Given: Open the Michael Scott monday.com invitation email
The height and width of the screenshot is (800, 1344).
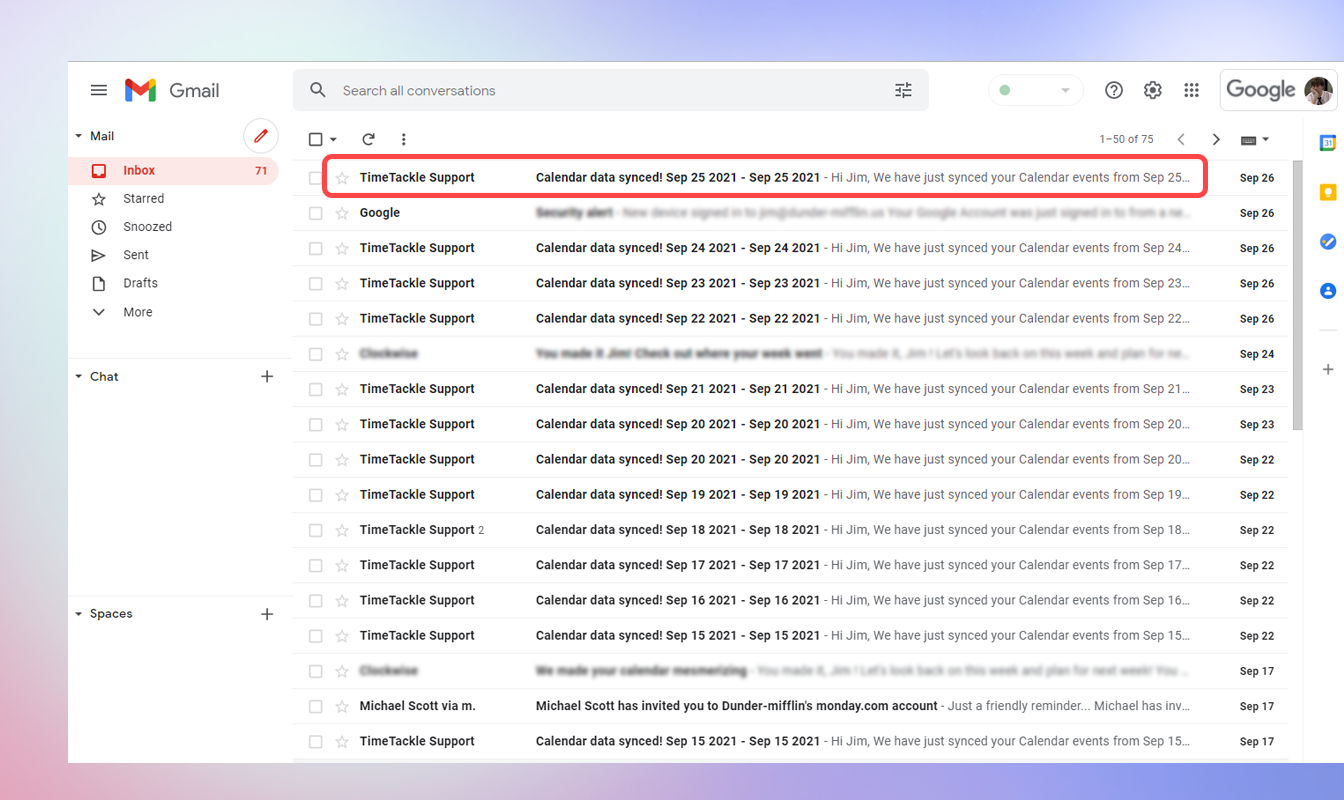Looking at the screenshot, I should (x=790, y=706).
